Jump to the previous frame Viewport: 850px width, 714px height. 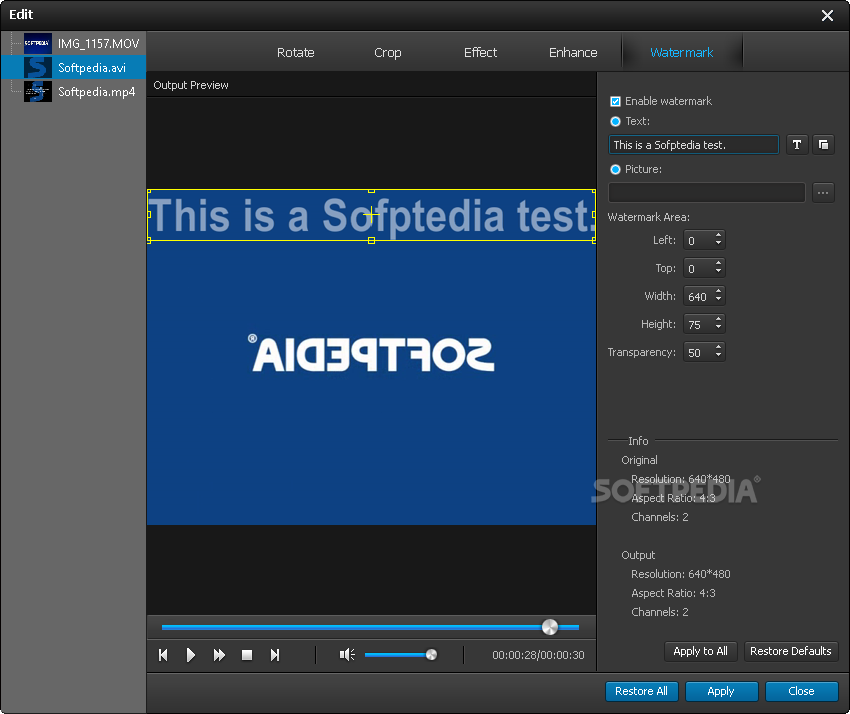tap(163, 655)
